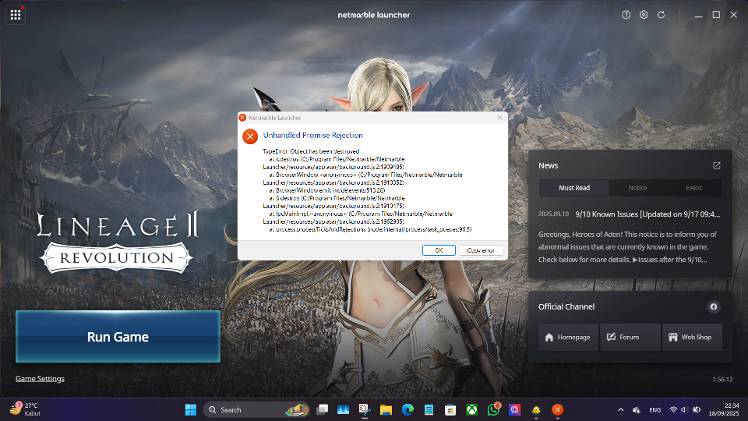Launch Microsoft Edge from taskbar
Viewport: 748px width, 421px height.
pos(407,410)
